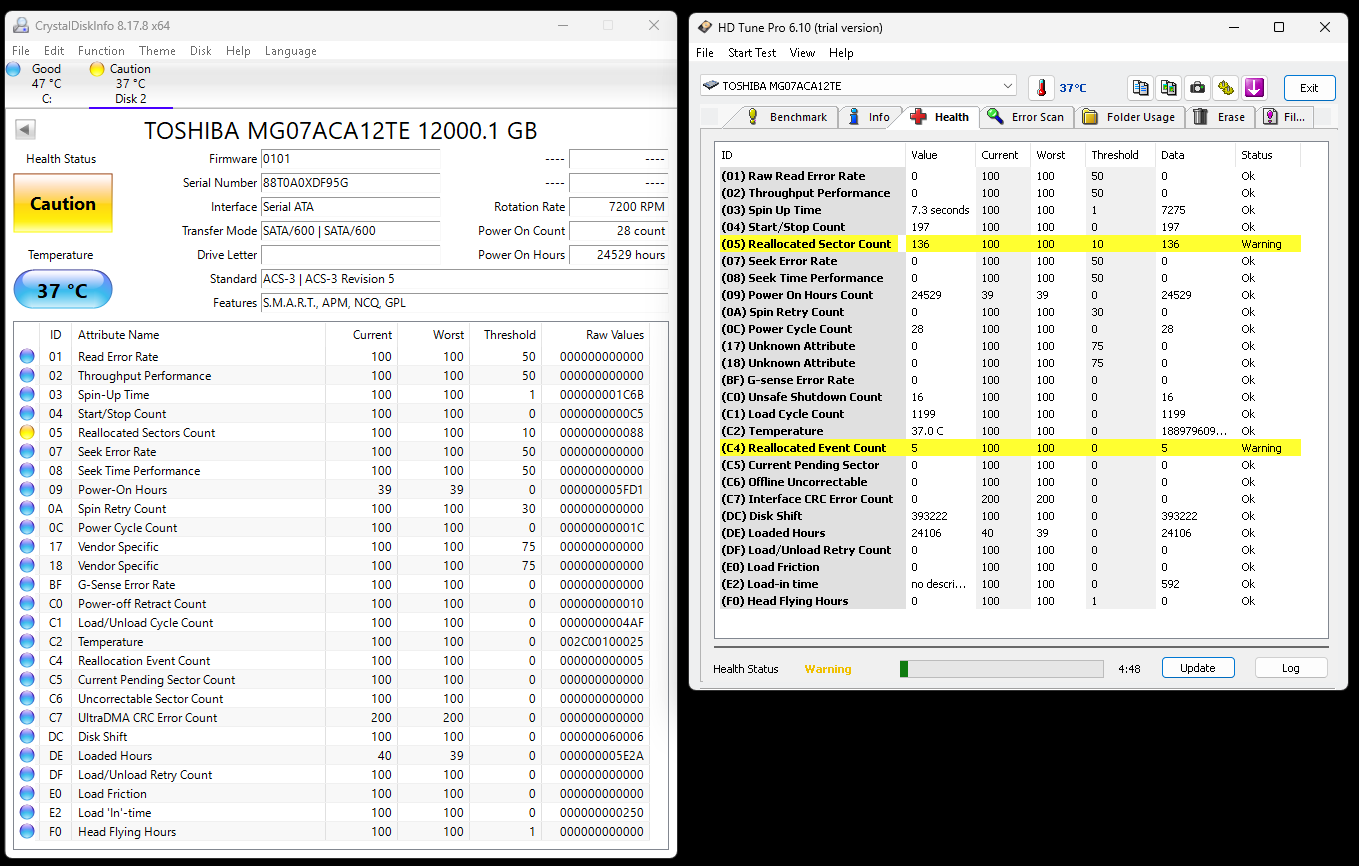The image size is (1359, 866).
Task: Select the (05) Reallocated Sector Count row
Action: pos(1010,244)
